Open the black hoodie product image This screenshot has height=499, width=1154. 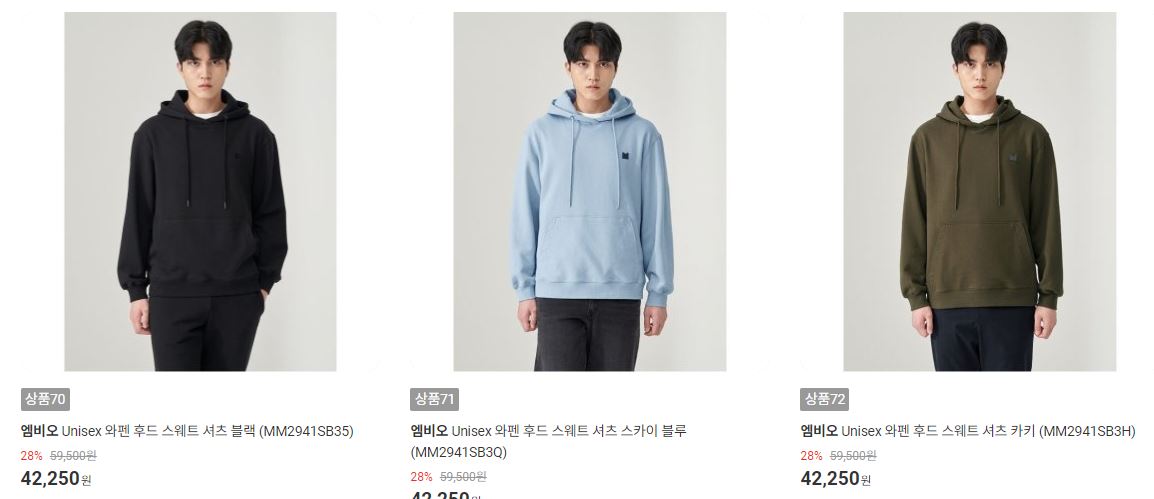coord(200,191)
